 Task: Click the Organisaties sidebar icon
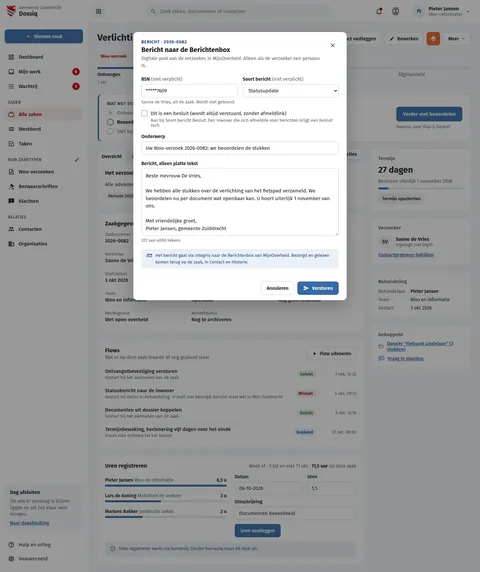[11, 244]
